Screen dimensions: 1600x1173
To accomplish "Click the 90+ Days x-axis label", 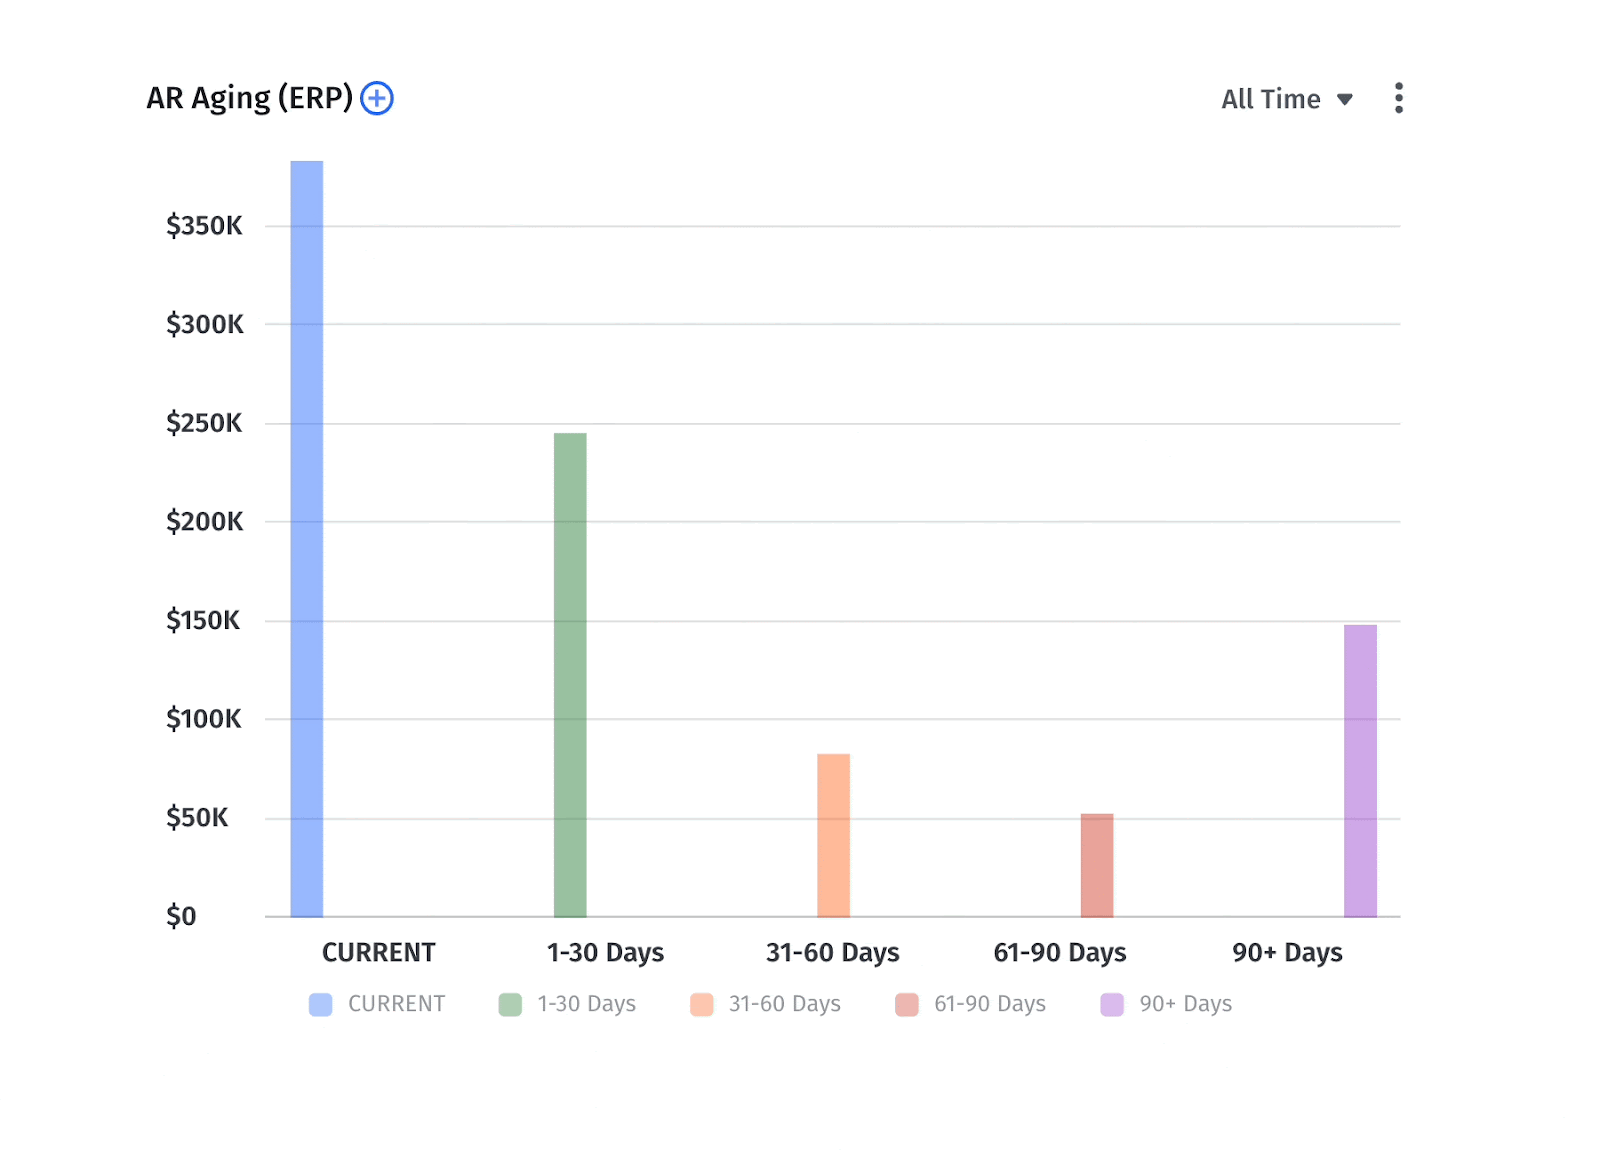I will [x=1287, y=952].
